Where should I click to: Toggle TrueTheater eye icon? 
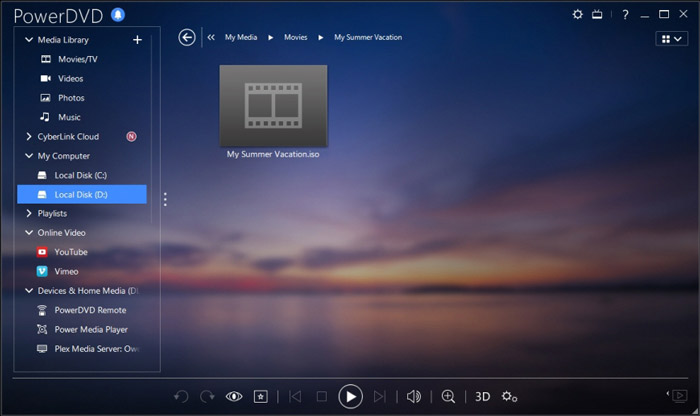point(234,396)
